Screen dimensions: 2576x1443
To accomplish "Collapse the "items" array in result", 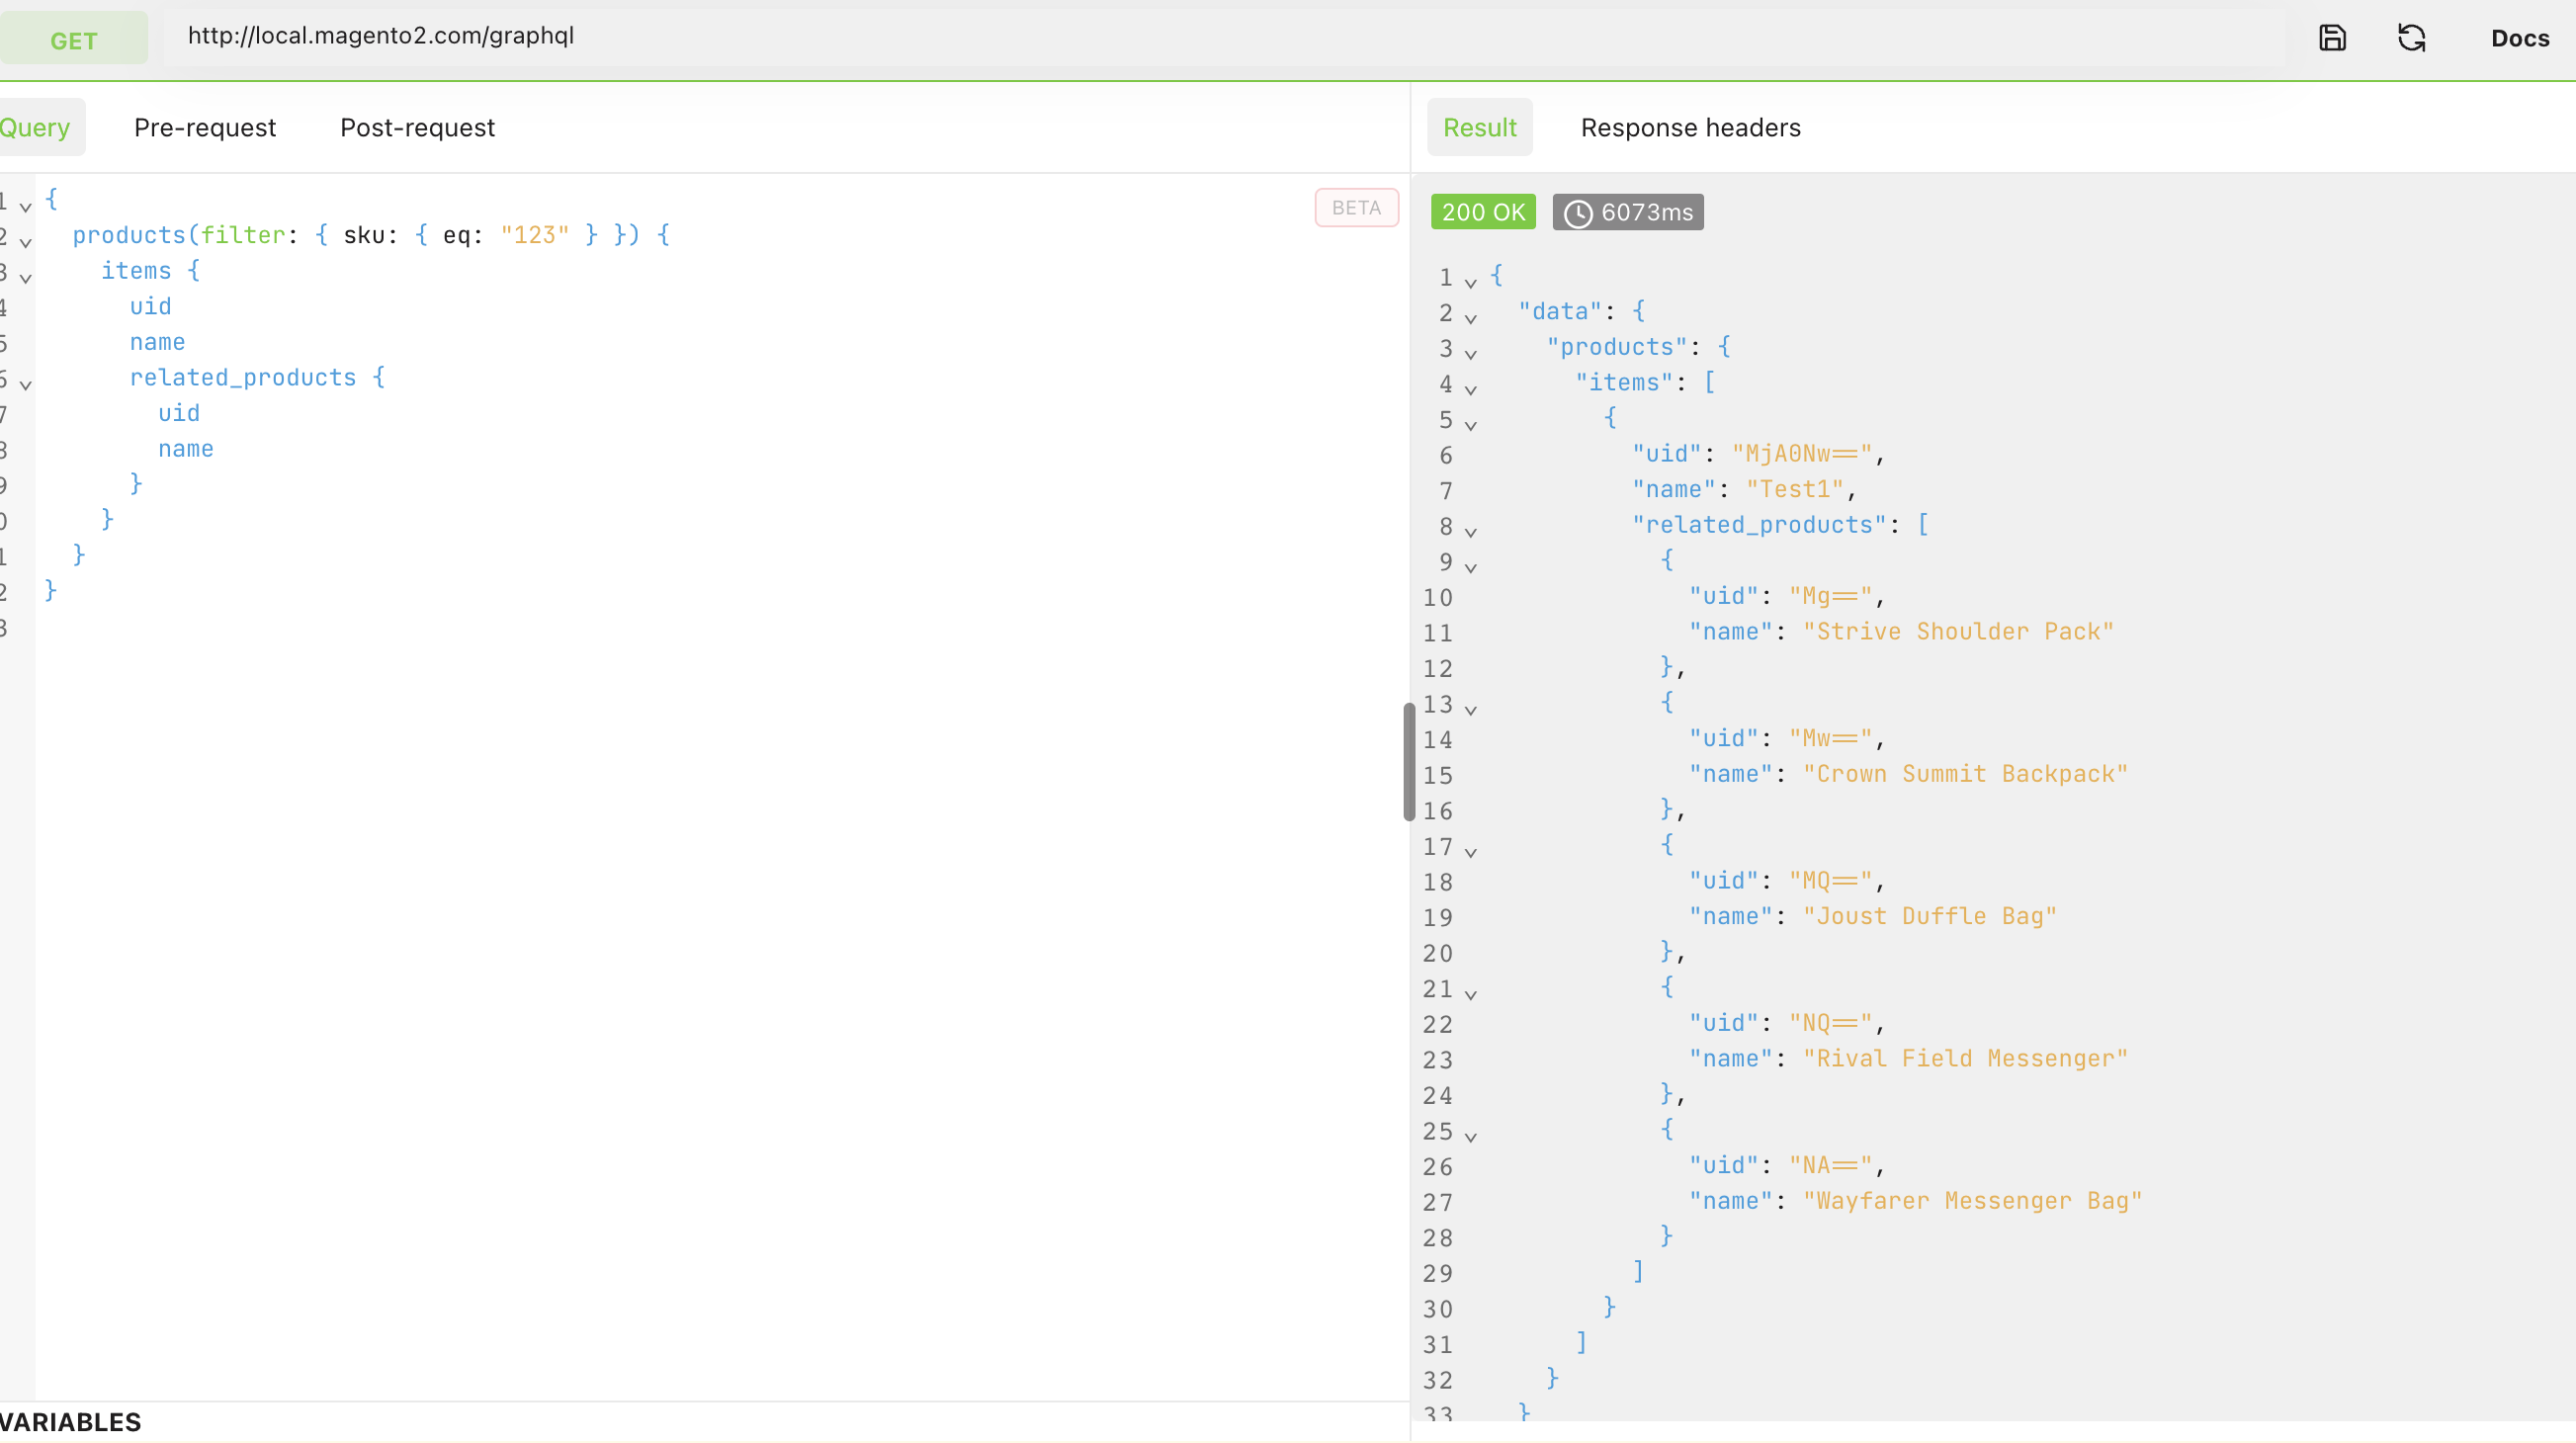I will (x=1470, y=390).
